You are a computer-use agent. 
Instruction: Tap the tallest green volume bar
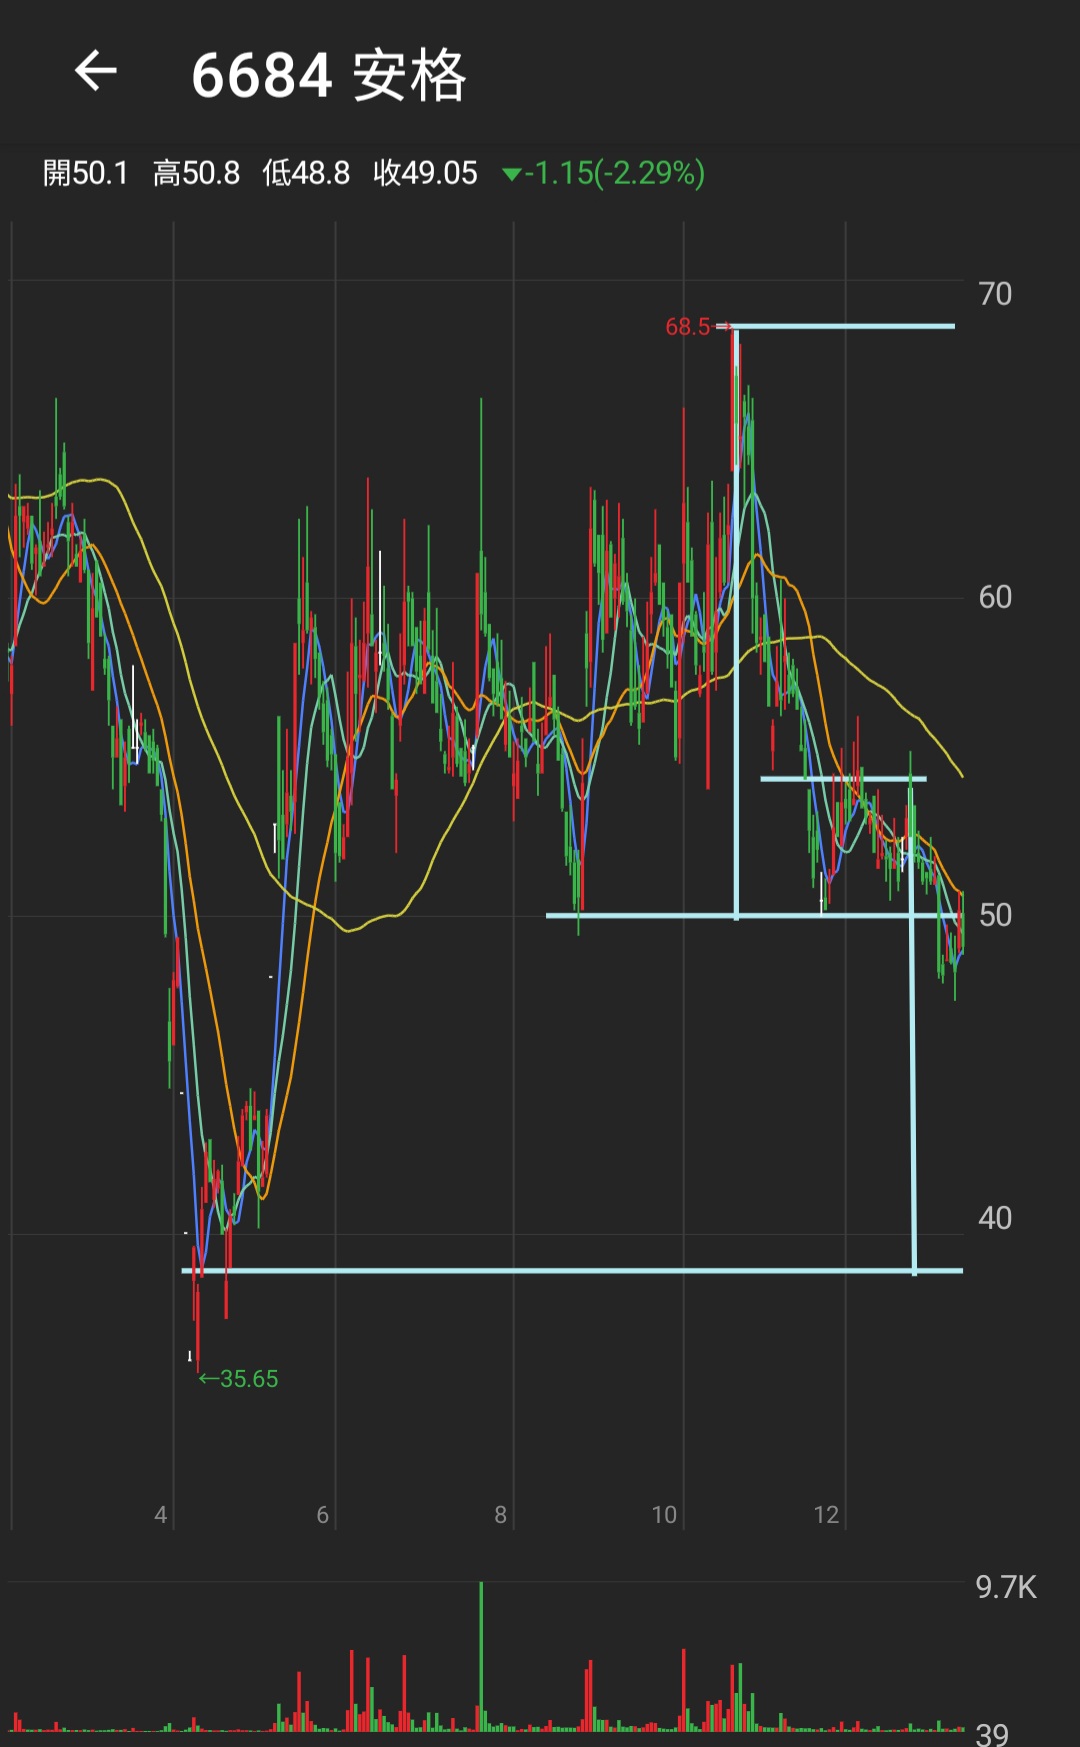click(481, 1655)
